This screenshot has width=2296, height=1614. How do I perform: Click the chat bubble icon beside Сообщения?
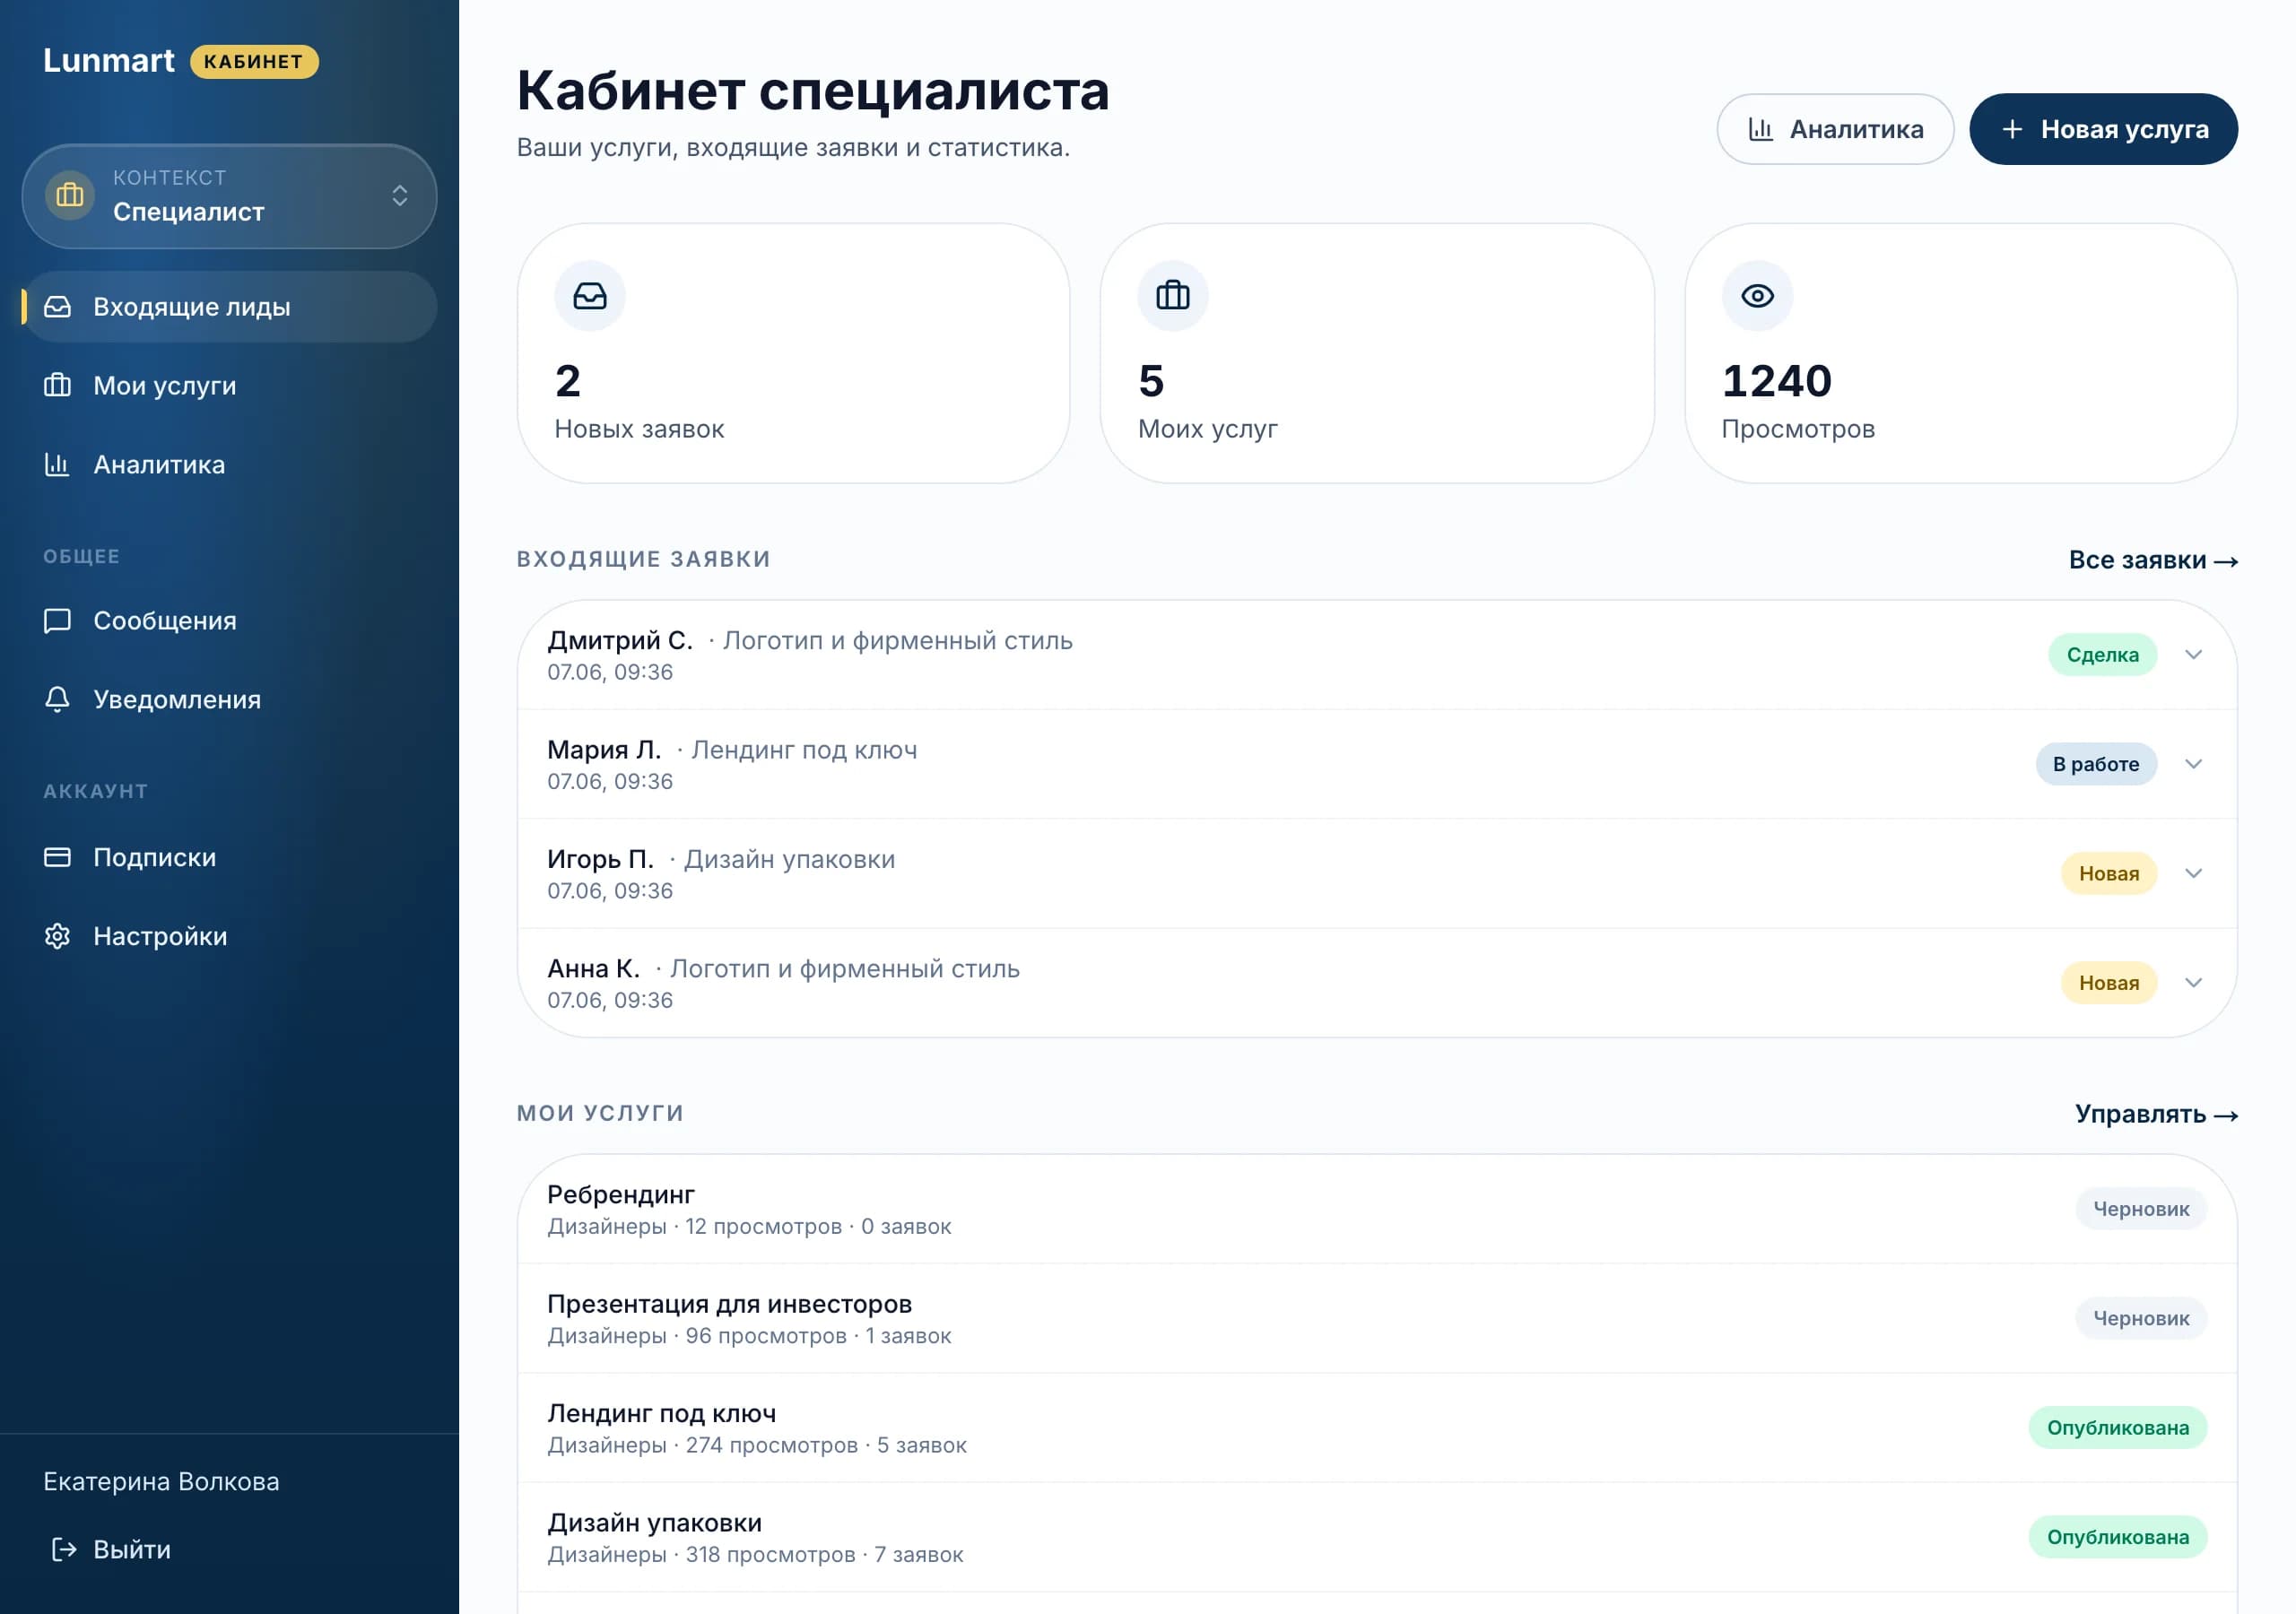(x=57, y=621)
